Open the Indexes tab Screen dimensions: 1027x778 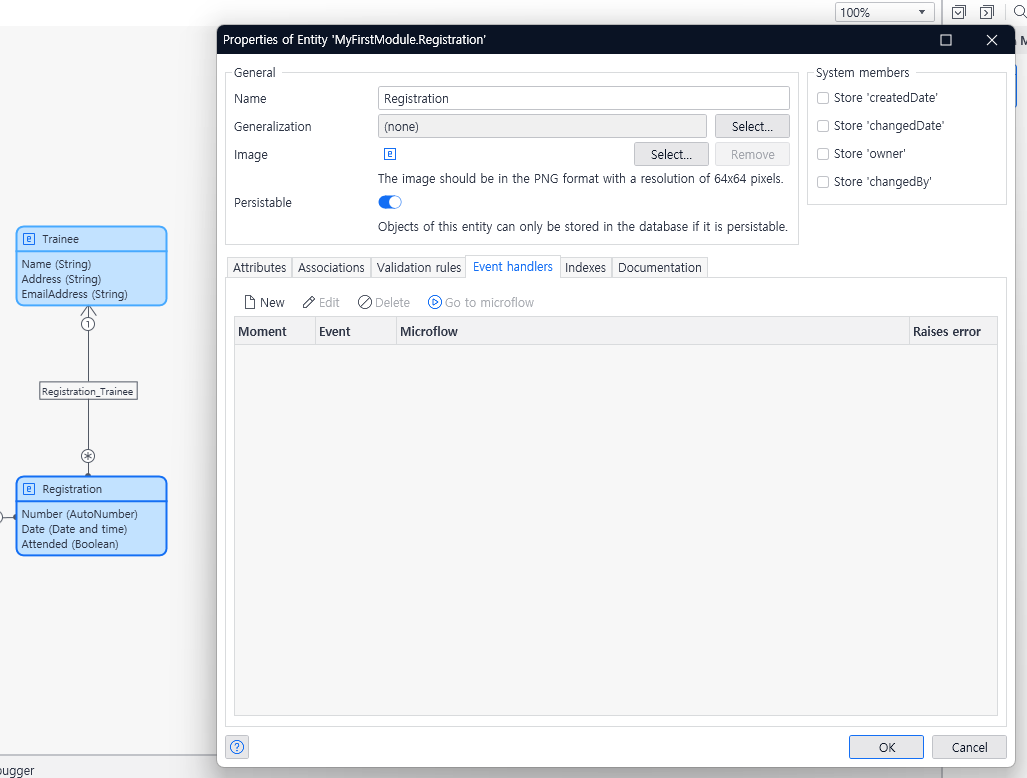(586, 267)
